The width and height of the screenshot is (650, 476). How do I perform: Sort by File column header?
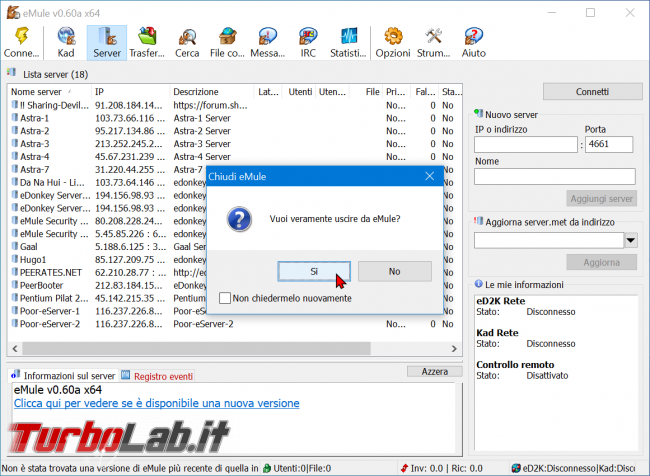pyautogui.click(x=366, y=92)
